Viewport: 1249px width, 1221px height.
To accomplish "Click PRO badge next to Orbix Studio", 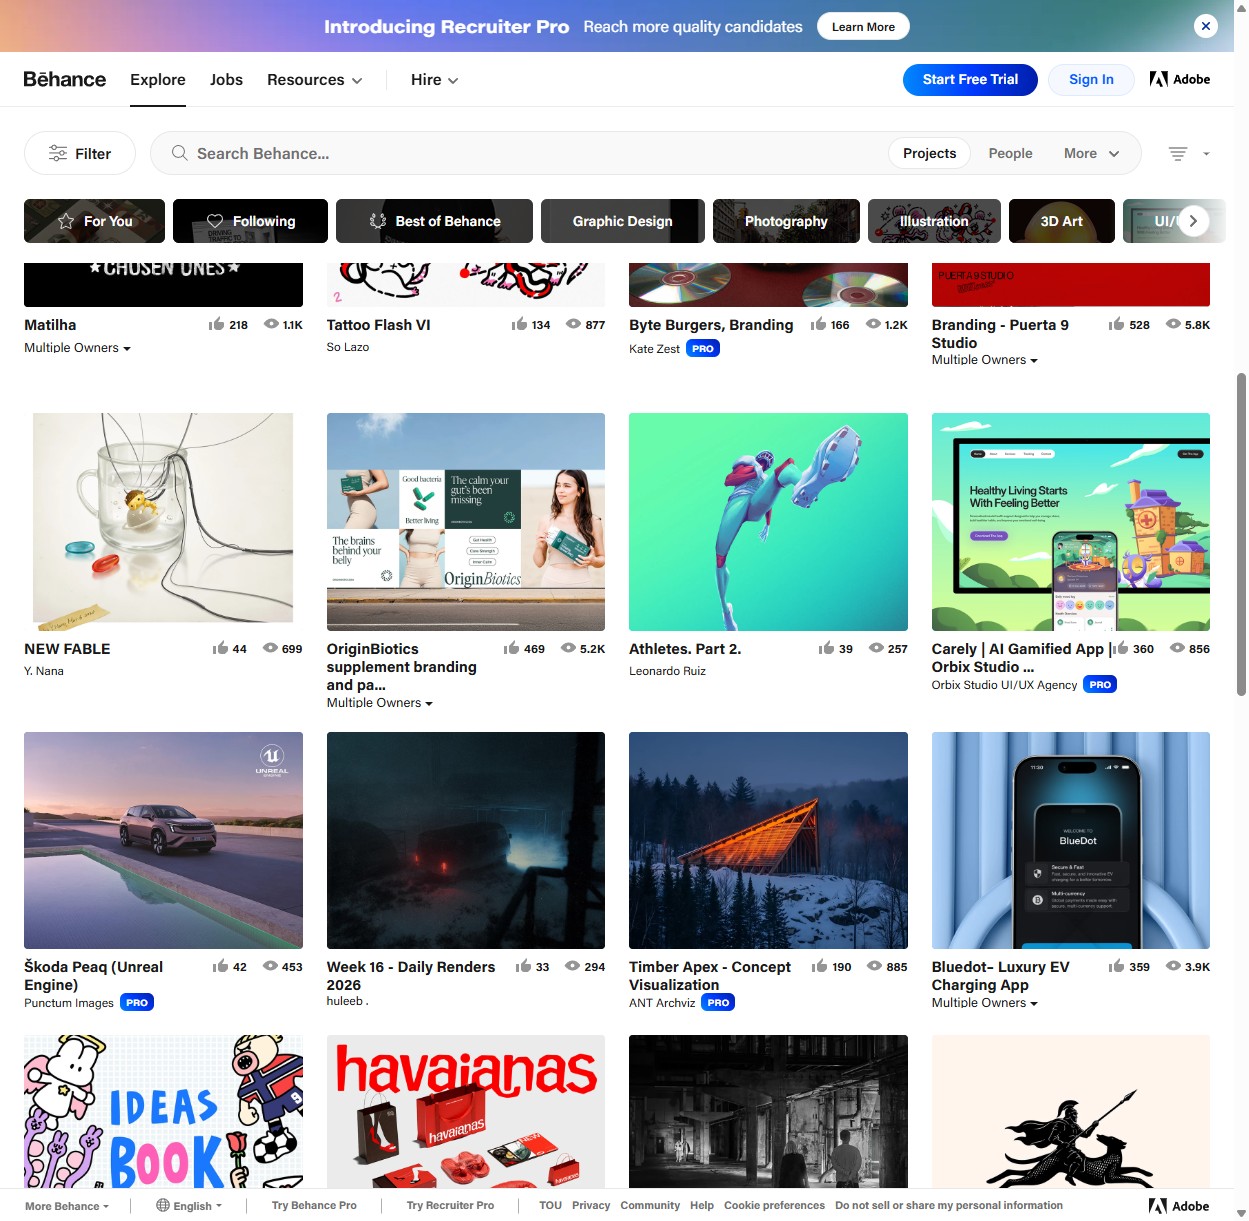I will (x=1100, y=685).
